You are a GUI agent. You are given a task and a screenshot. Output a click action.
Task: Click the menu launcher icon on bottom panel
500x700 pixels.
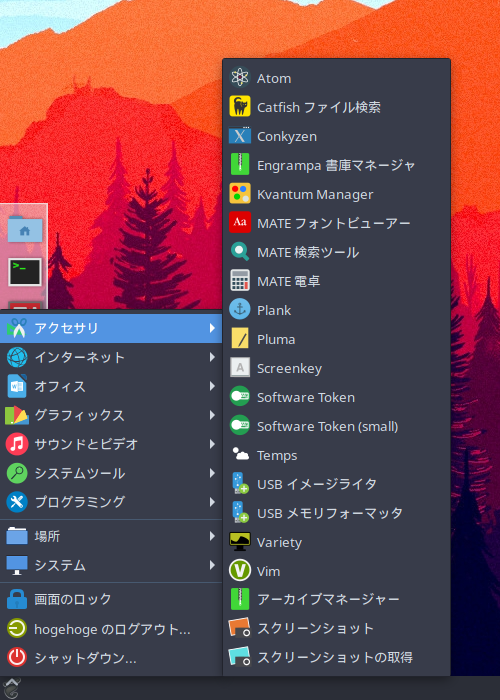[12, 688]
